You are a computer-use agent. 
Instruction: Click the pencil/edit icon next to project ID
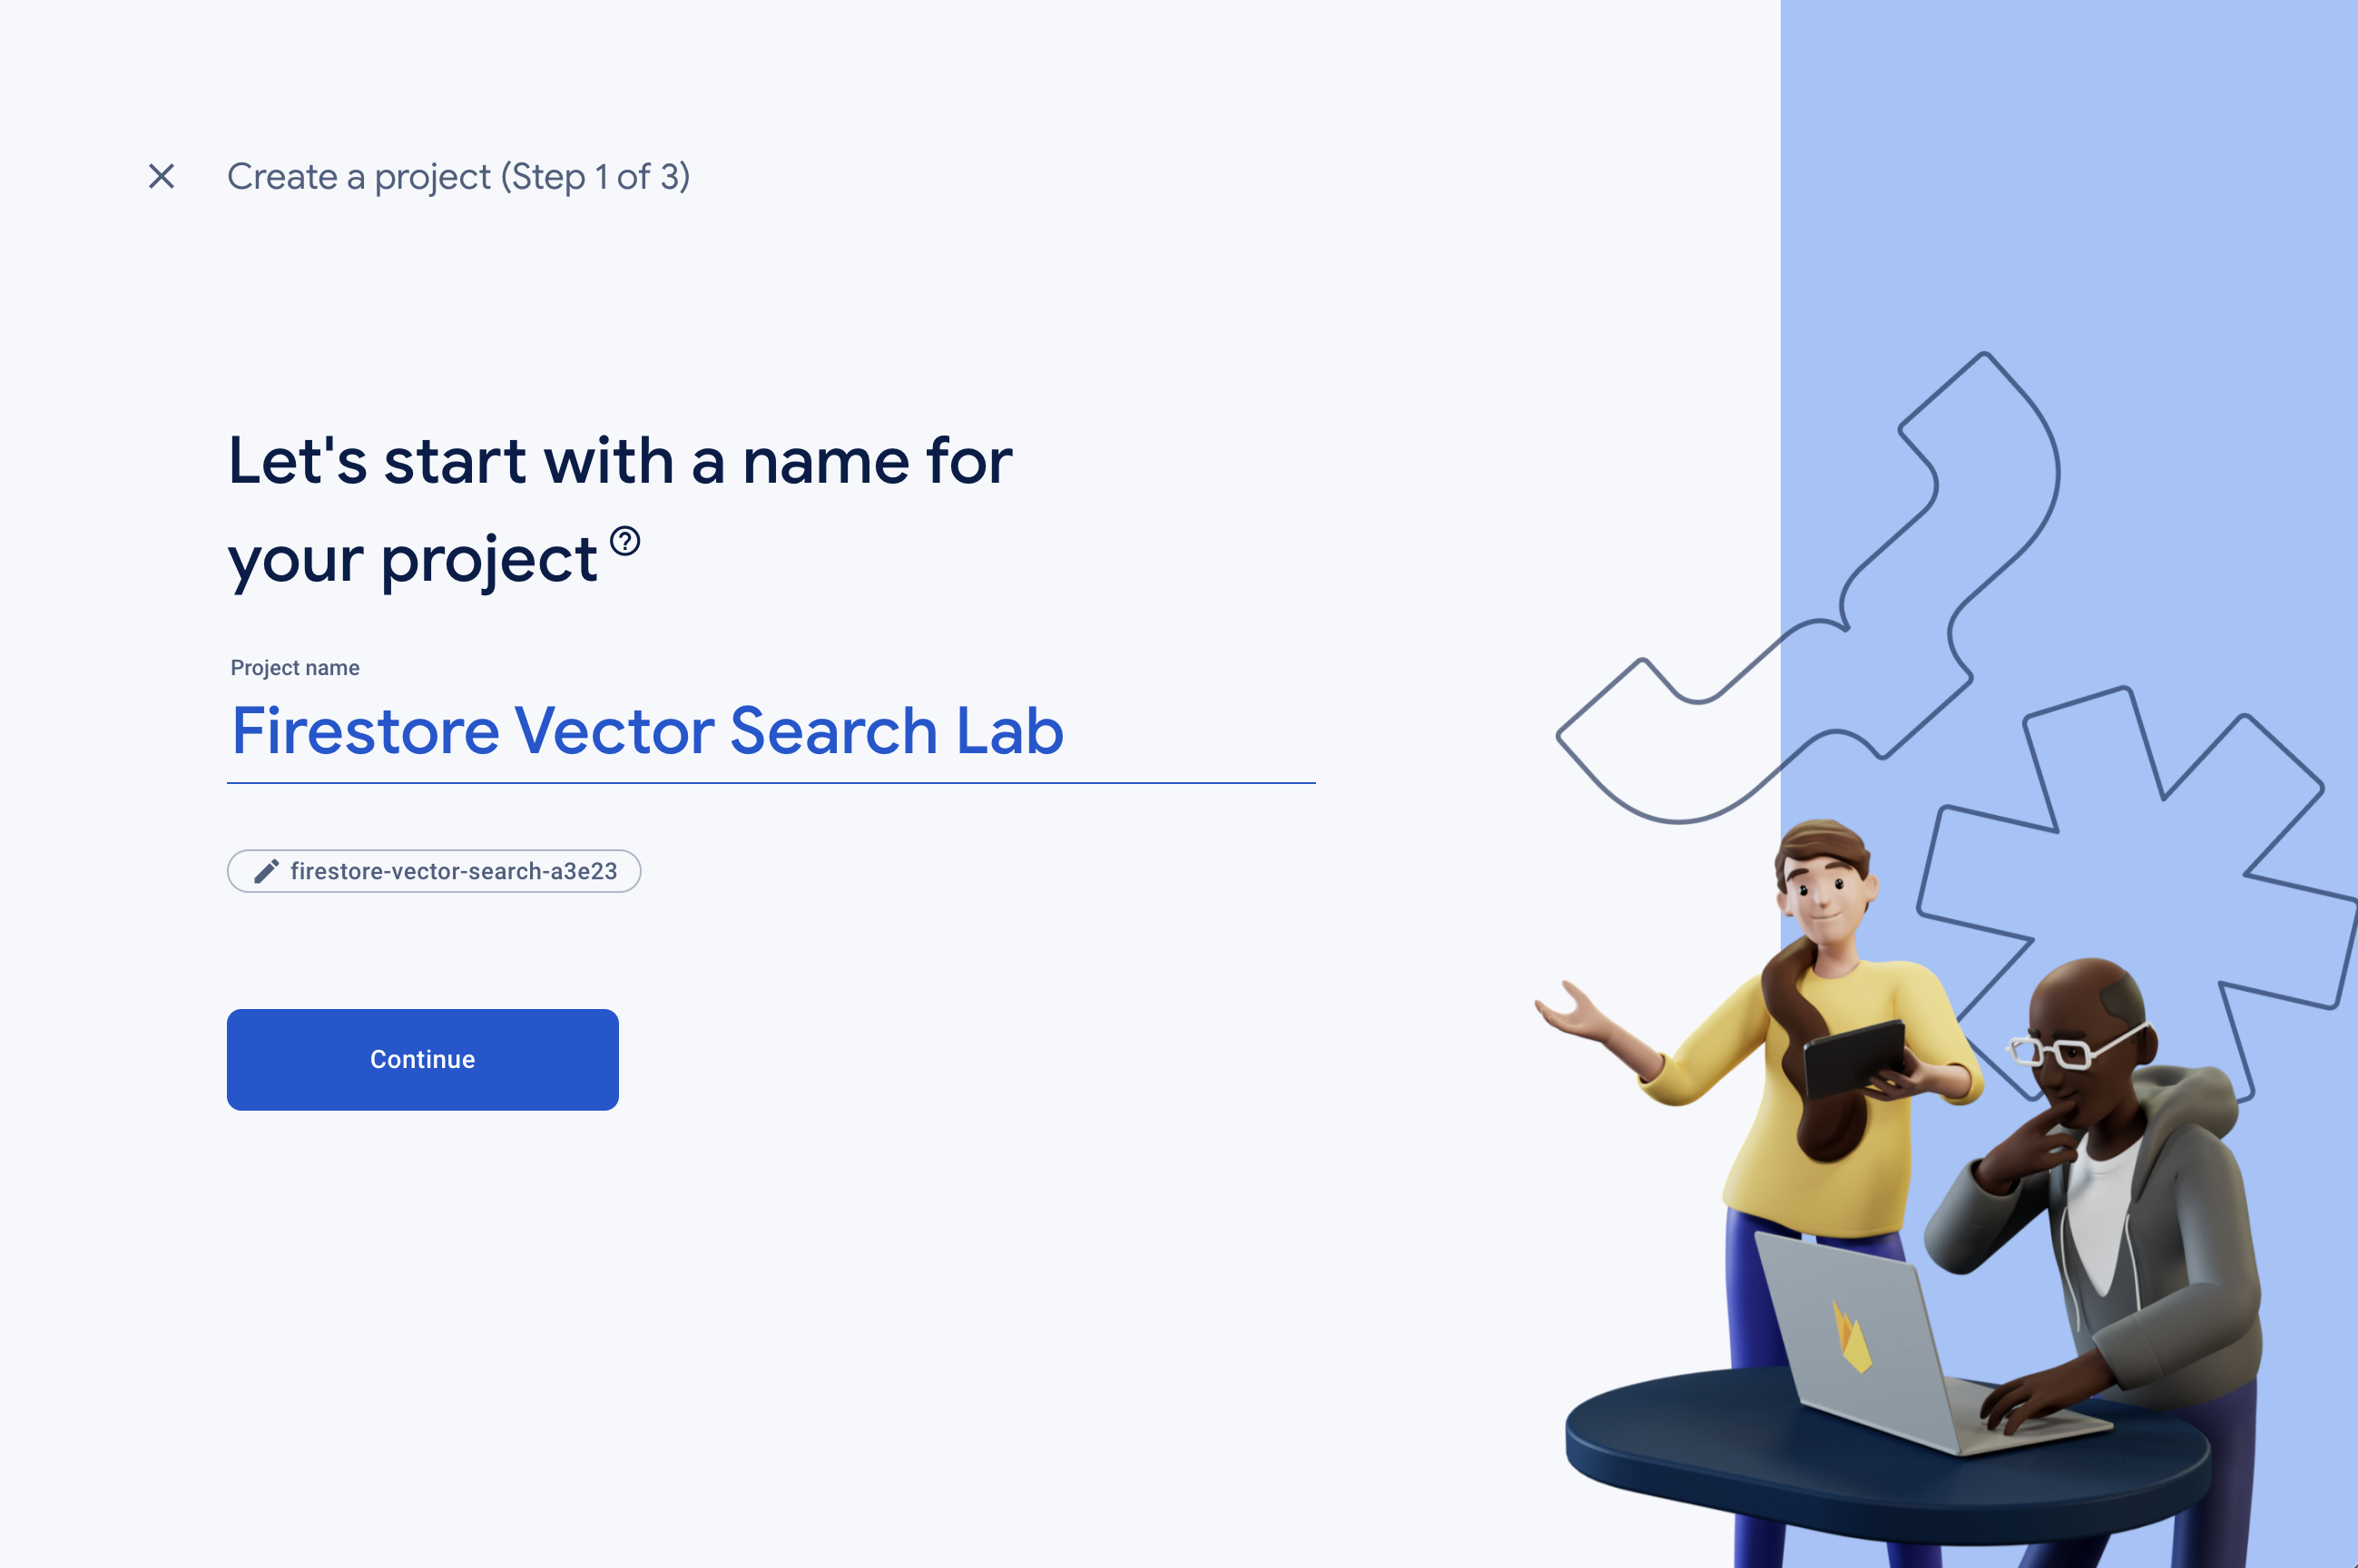click(264, 869)
